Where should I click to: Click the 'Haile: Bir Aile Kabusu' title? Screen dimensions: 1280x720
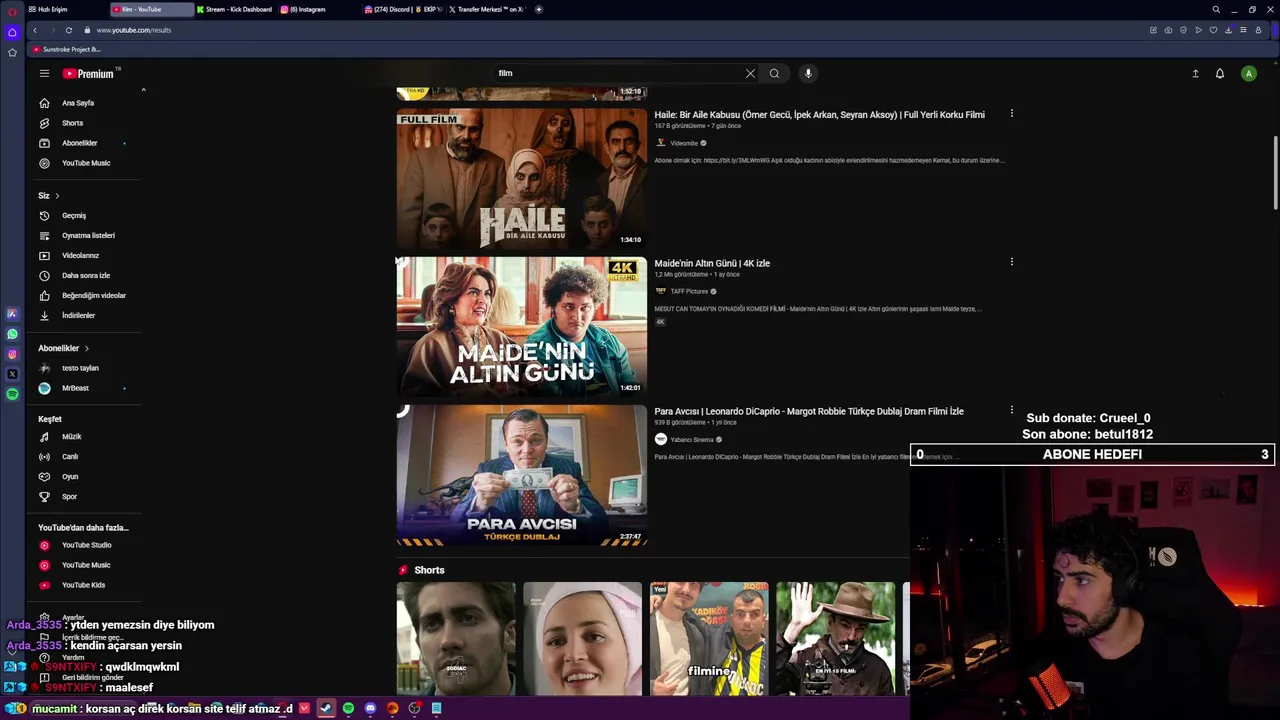[x=819, y=115]
